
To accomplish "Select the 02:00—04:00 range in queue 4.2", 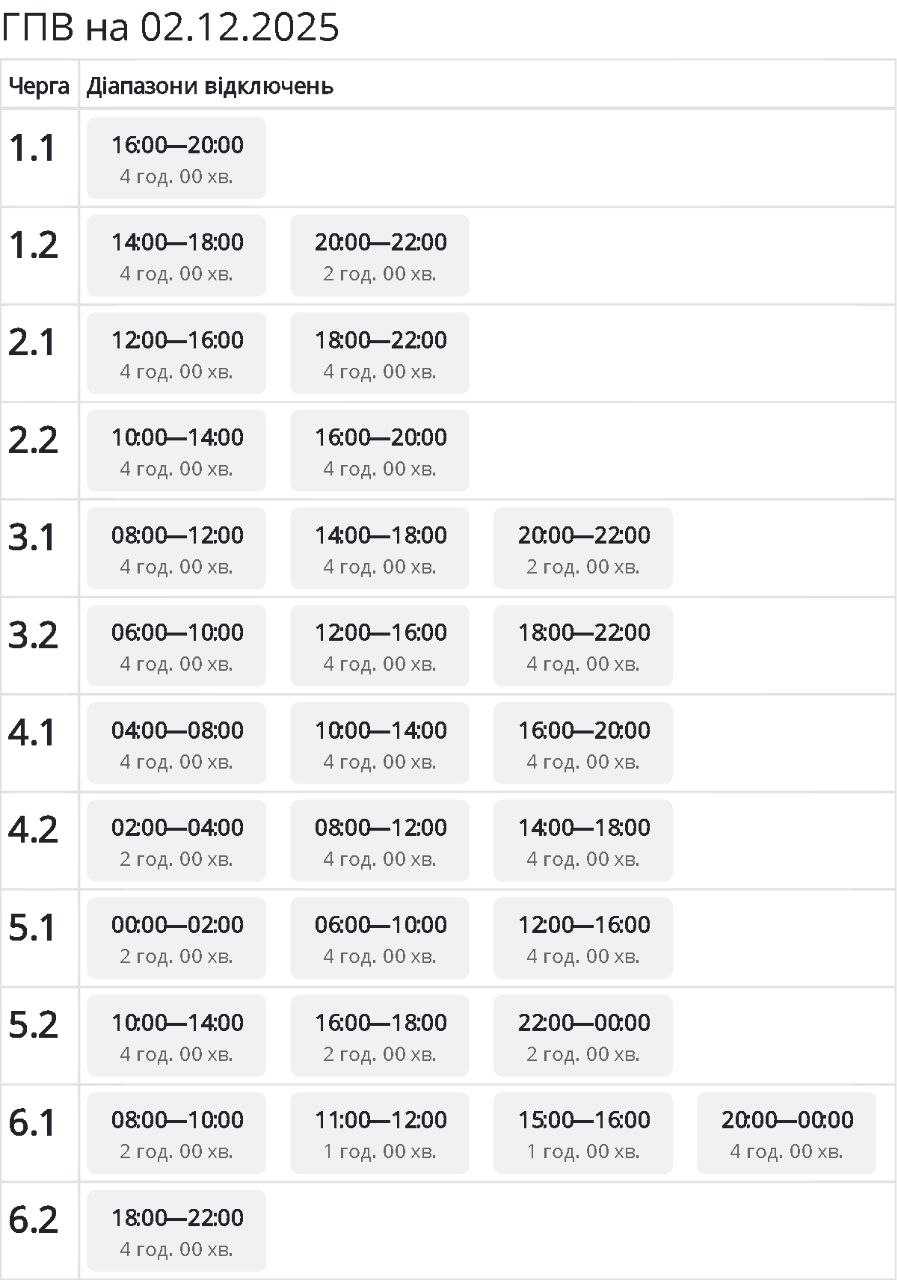I will click(x=176, y=841).
